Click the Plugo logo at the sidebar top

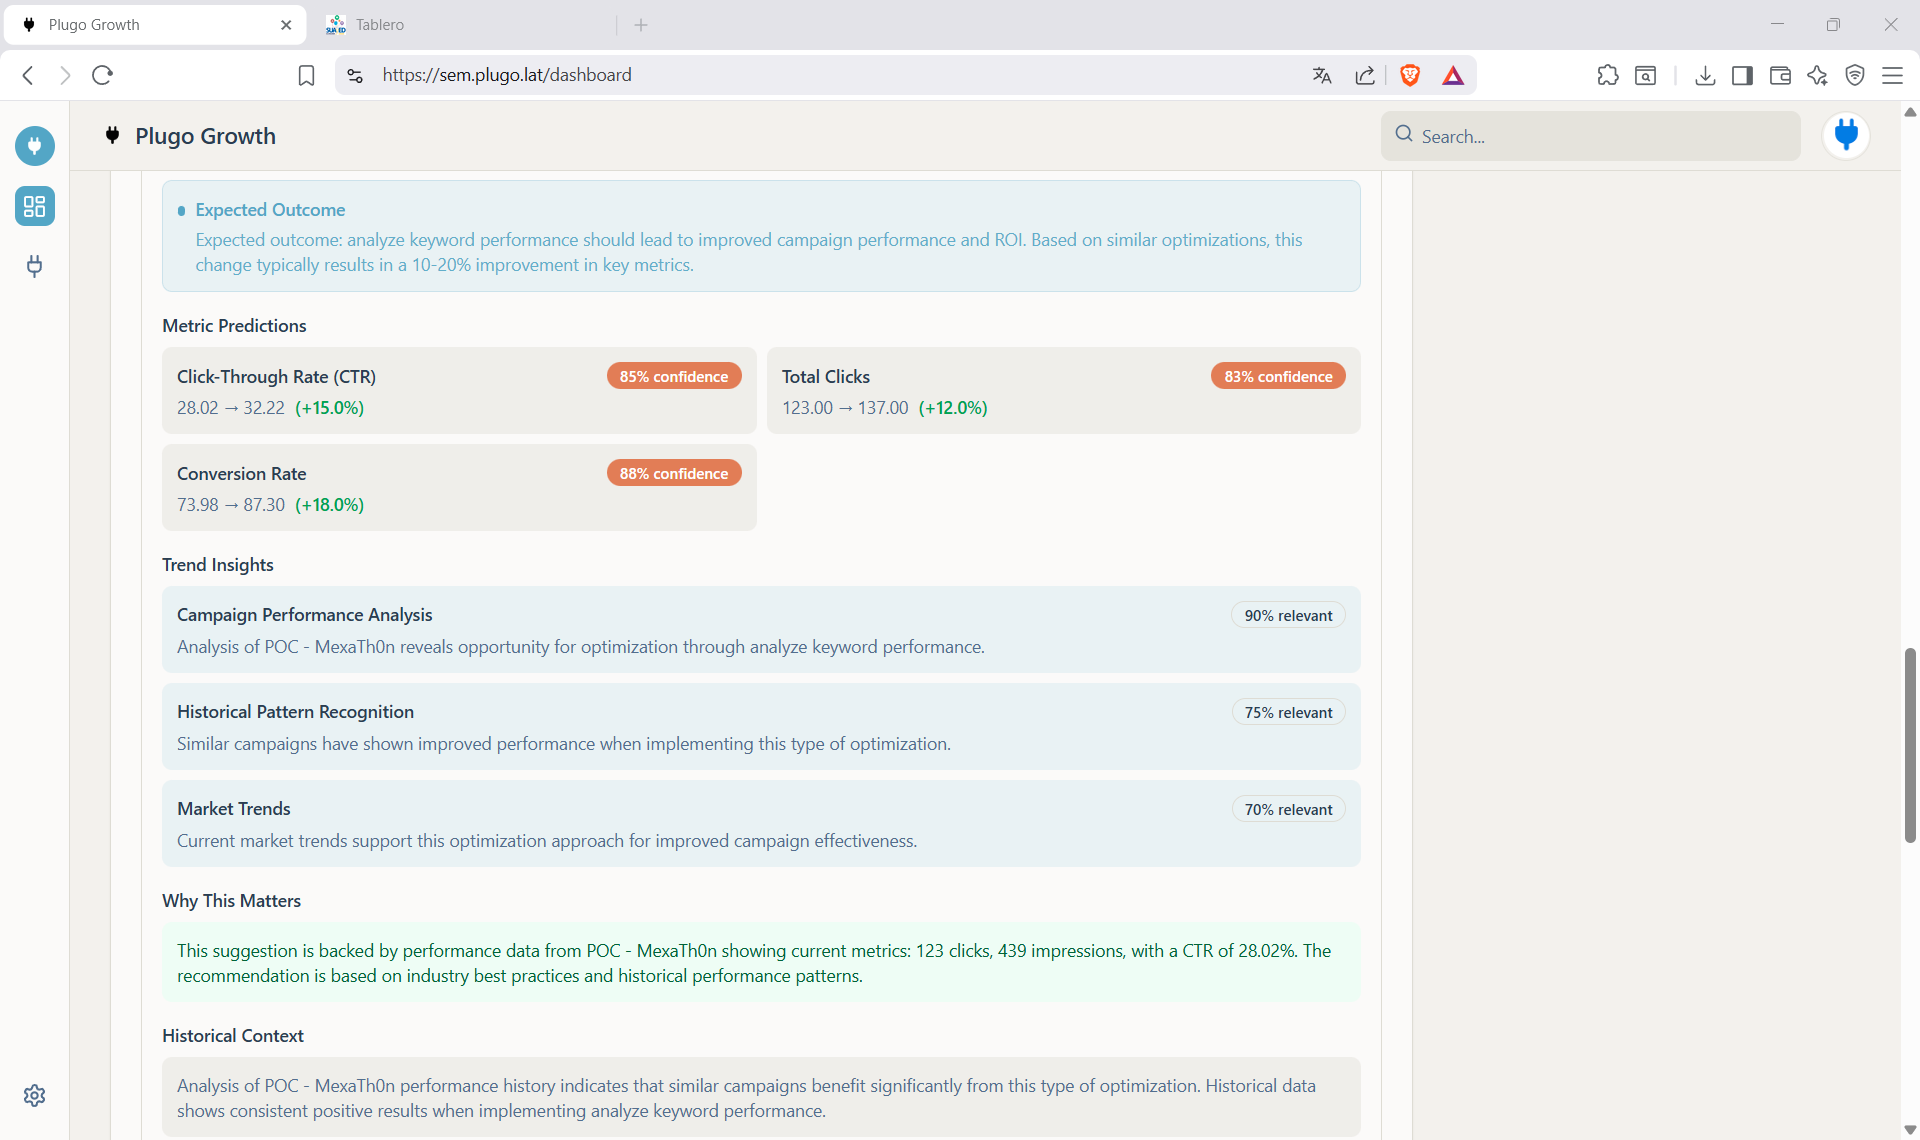[34, 145]
